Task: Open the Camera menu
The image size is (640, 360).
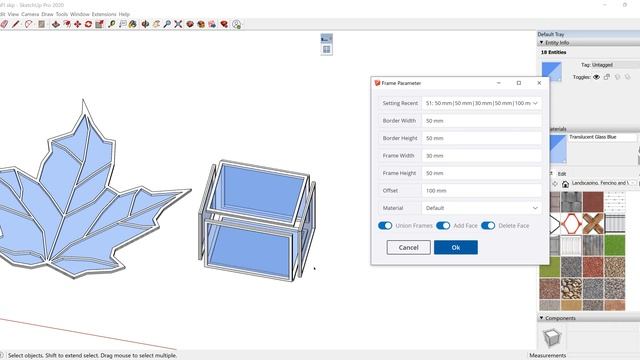Action: 30,14
